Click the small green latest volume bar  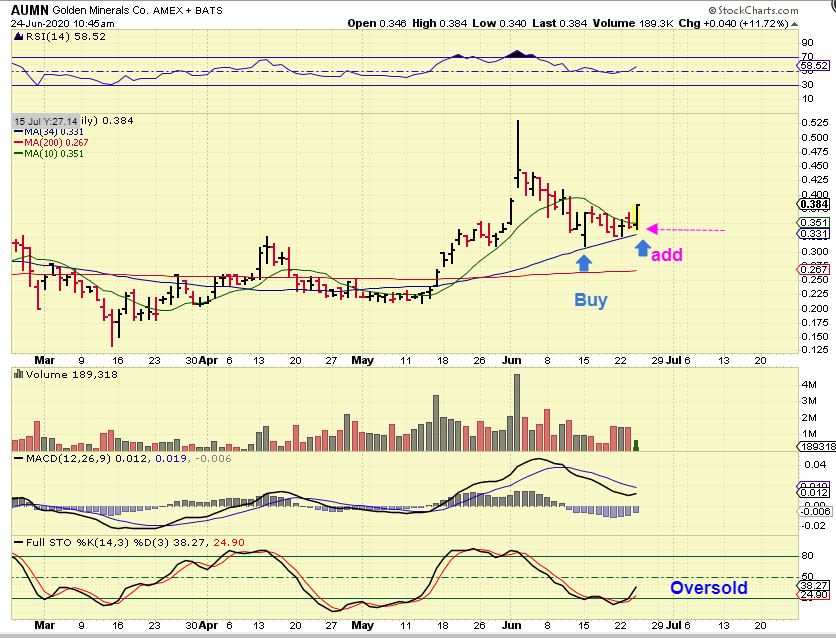636,446
